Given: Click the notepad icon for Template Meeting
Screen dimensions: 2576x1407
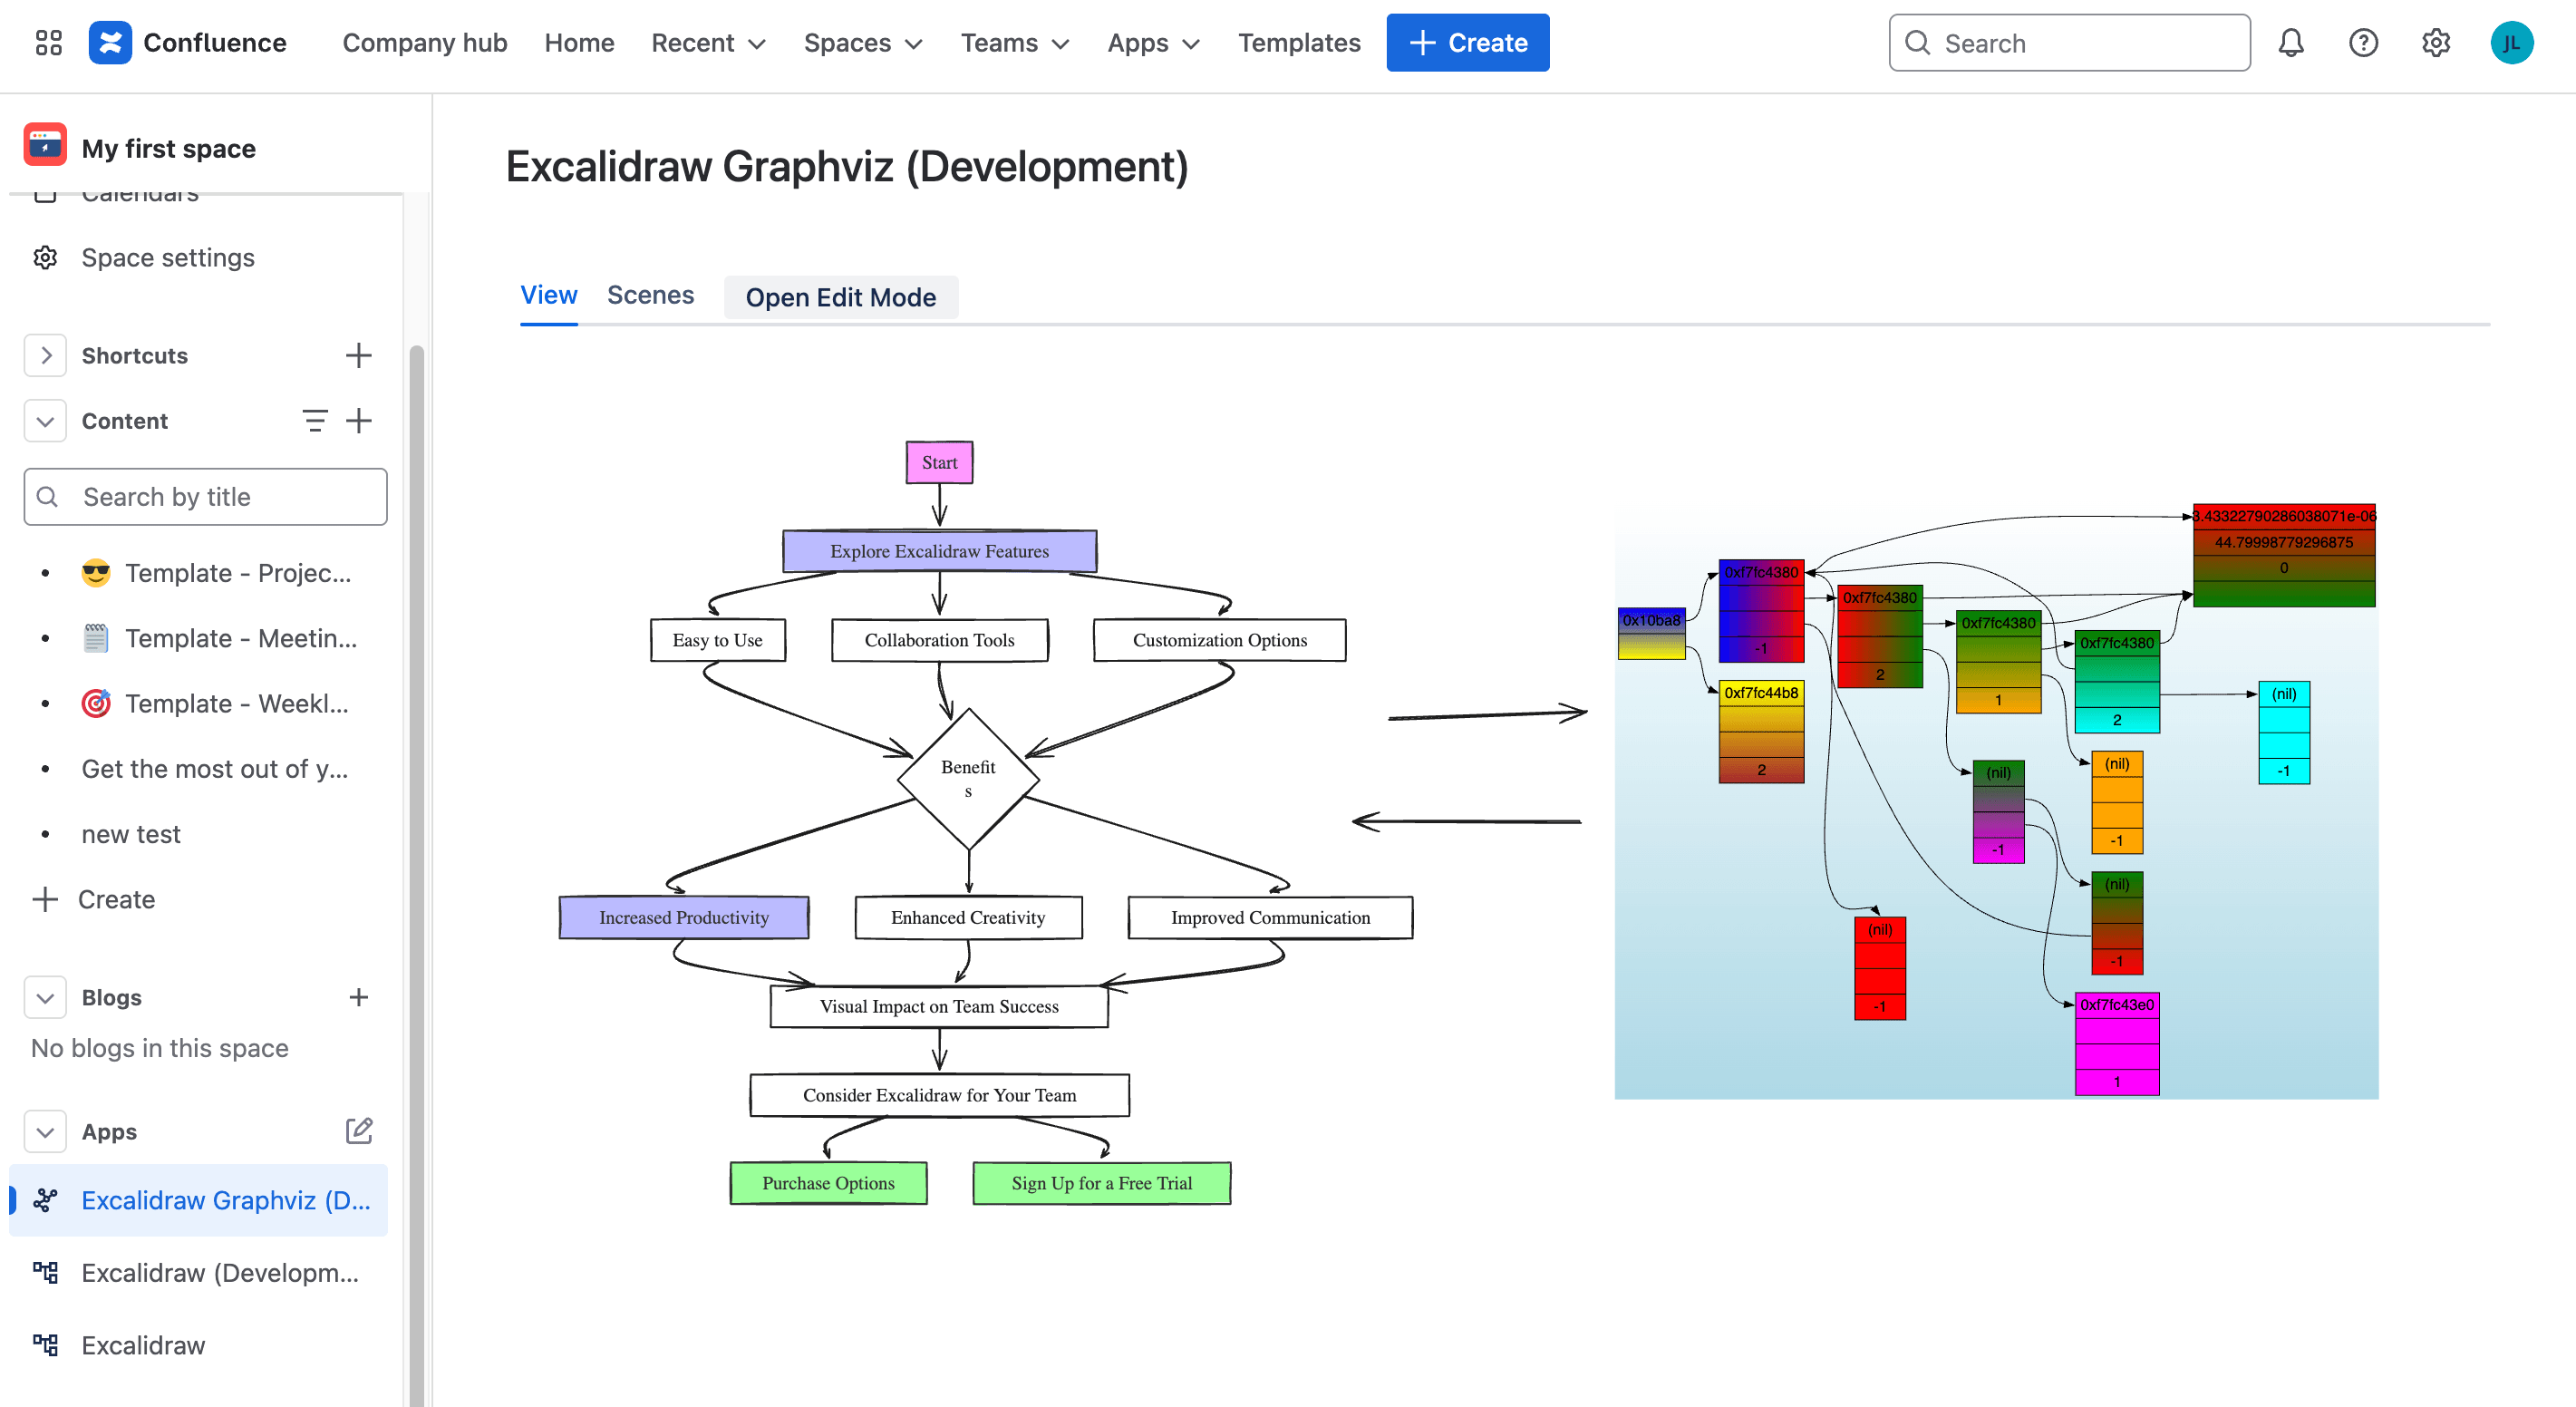Looking at the screenshot, I should pyautogui.click(x=96, y=638).
